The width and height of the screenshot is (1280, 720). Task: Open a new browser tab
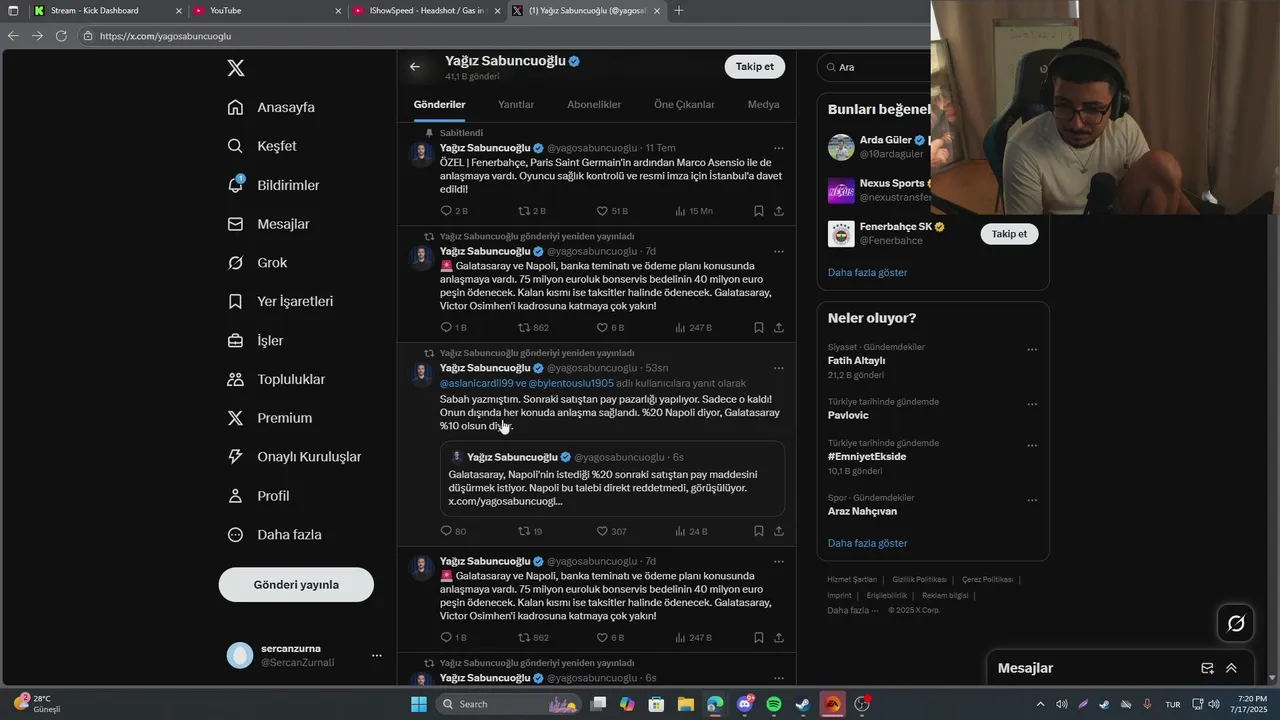tap(679, 10)
